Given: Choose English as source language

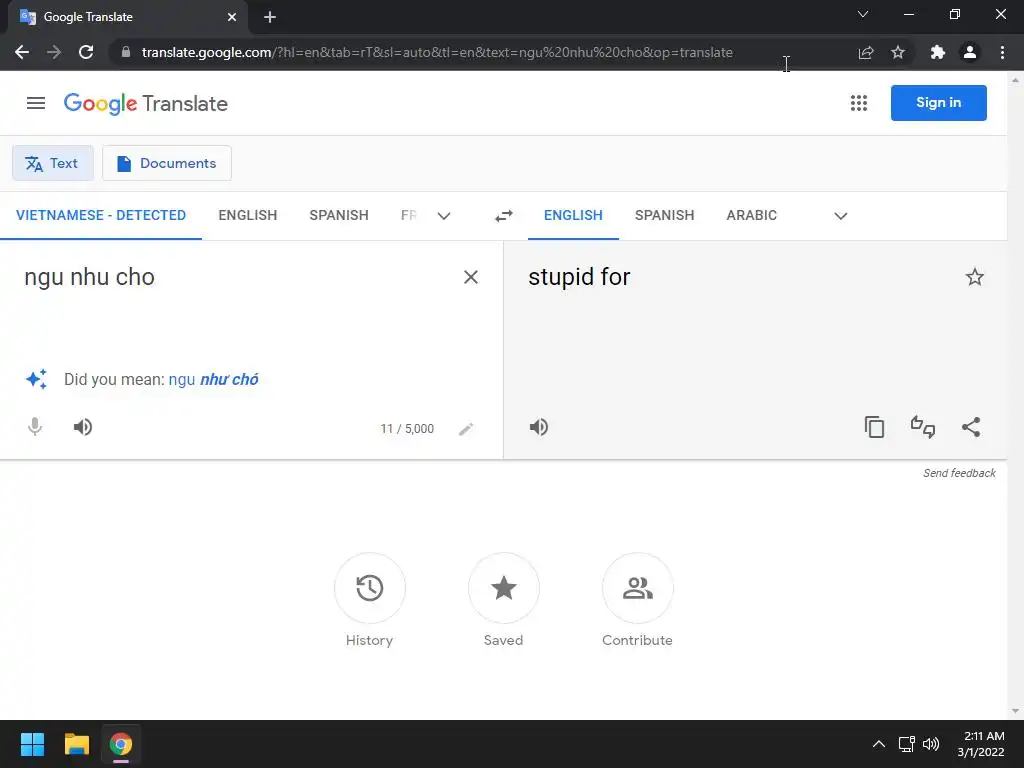Looking at the screenshot, I should click(248, 216).
